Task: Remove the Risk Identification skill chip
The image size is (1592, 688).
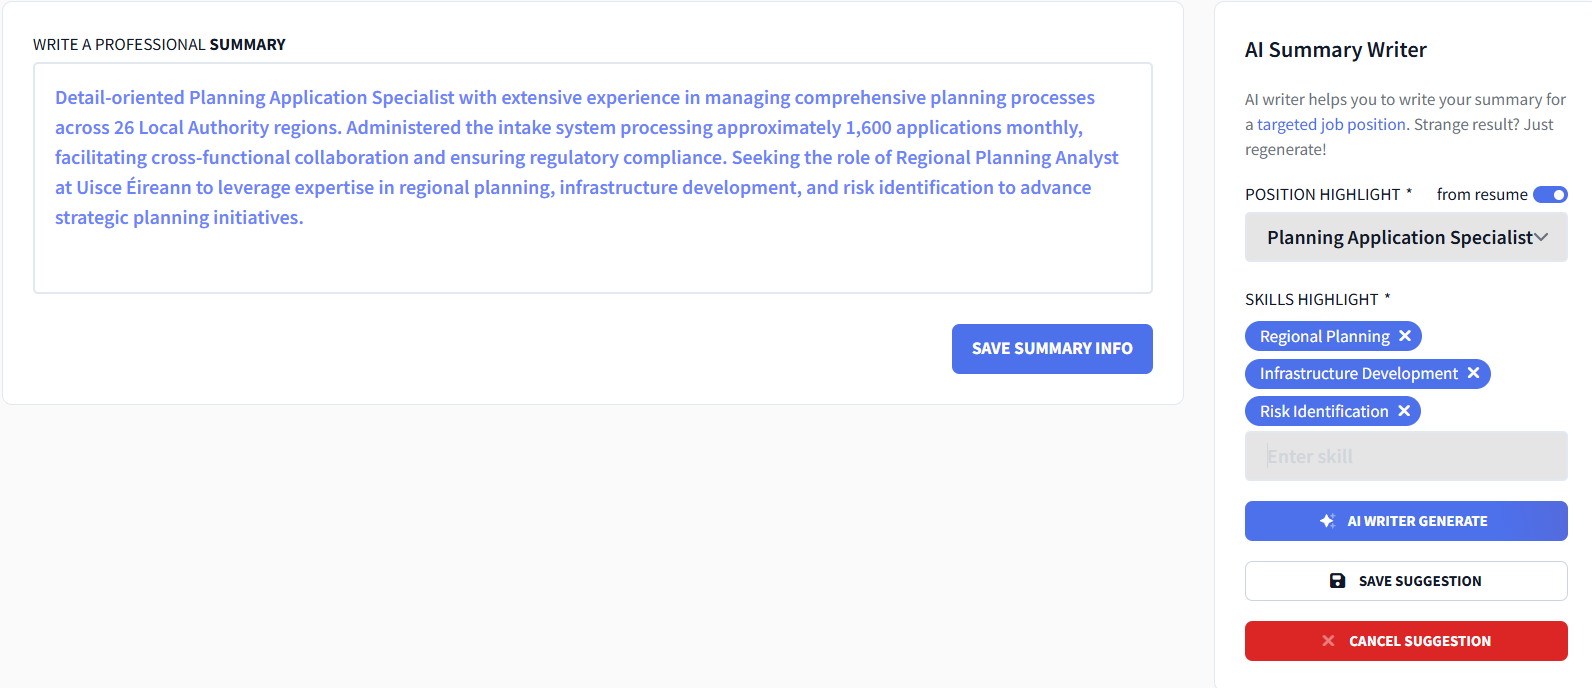Action: [1406, 410]
